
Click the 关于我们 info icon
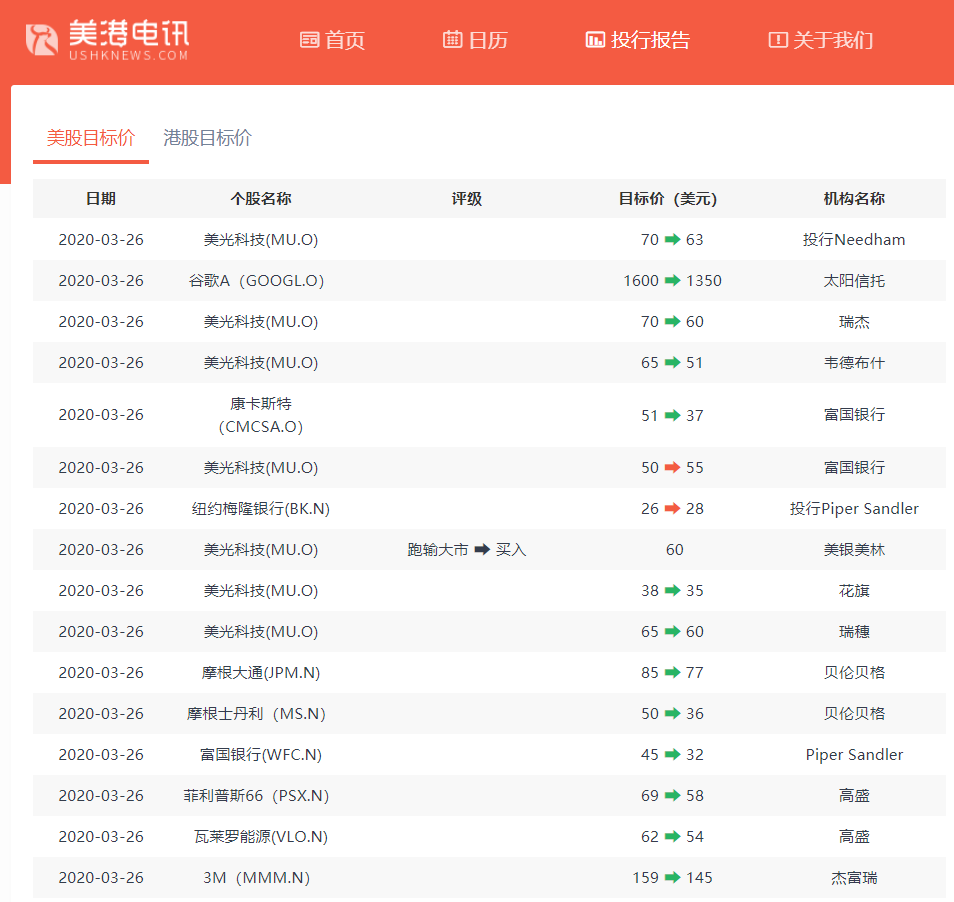[x=778, y=40]
